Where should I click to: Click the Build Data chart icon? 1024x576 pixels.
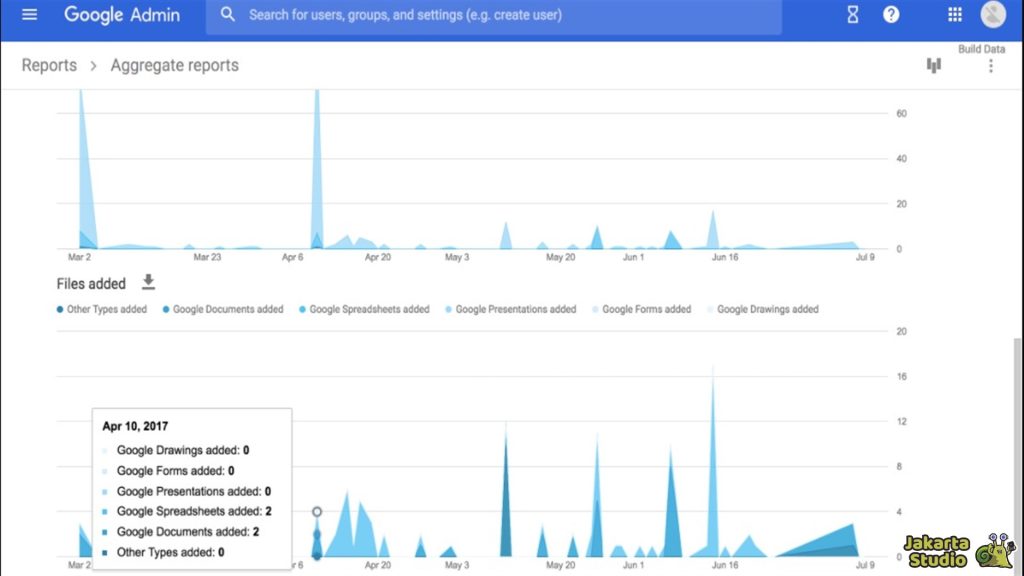pos(934,65)
